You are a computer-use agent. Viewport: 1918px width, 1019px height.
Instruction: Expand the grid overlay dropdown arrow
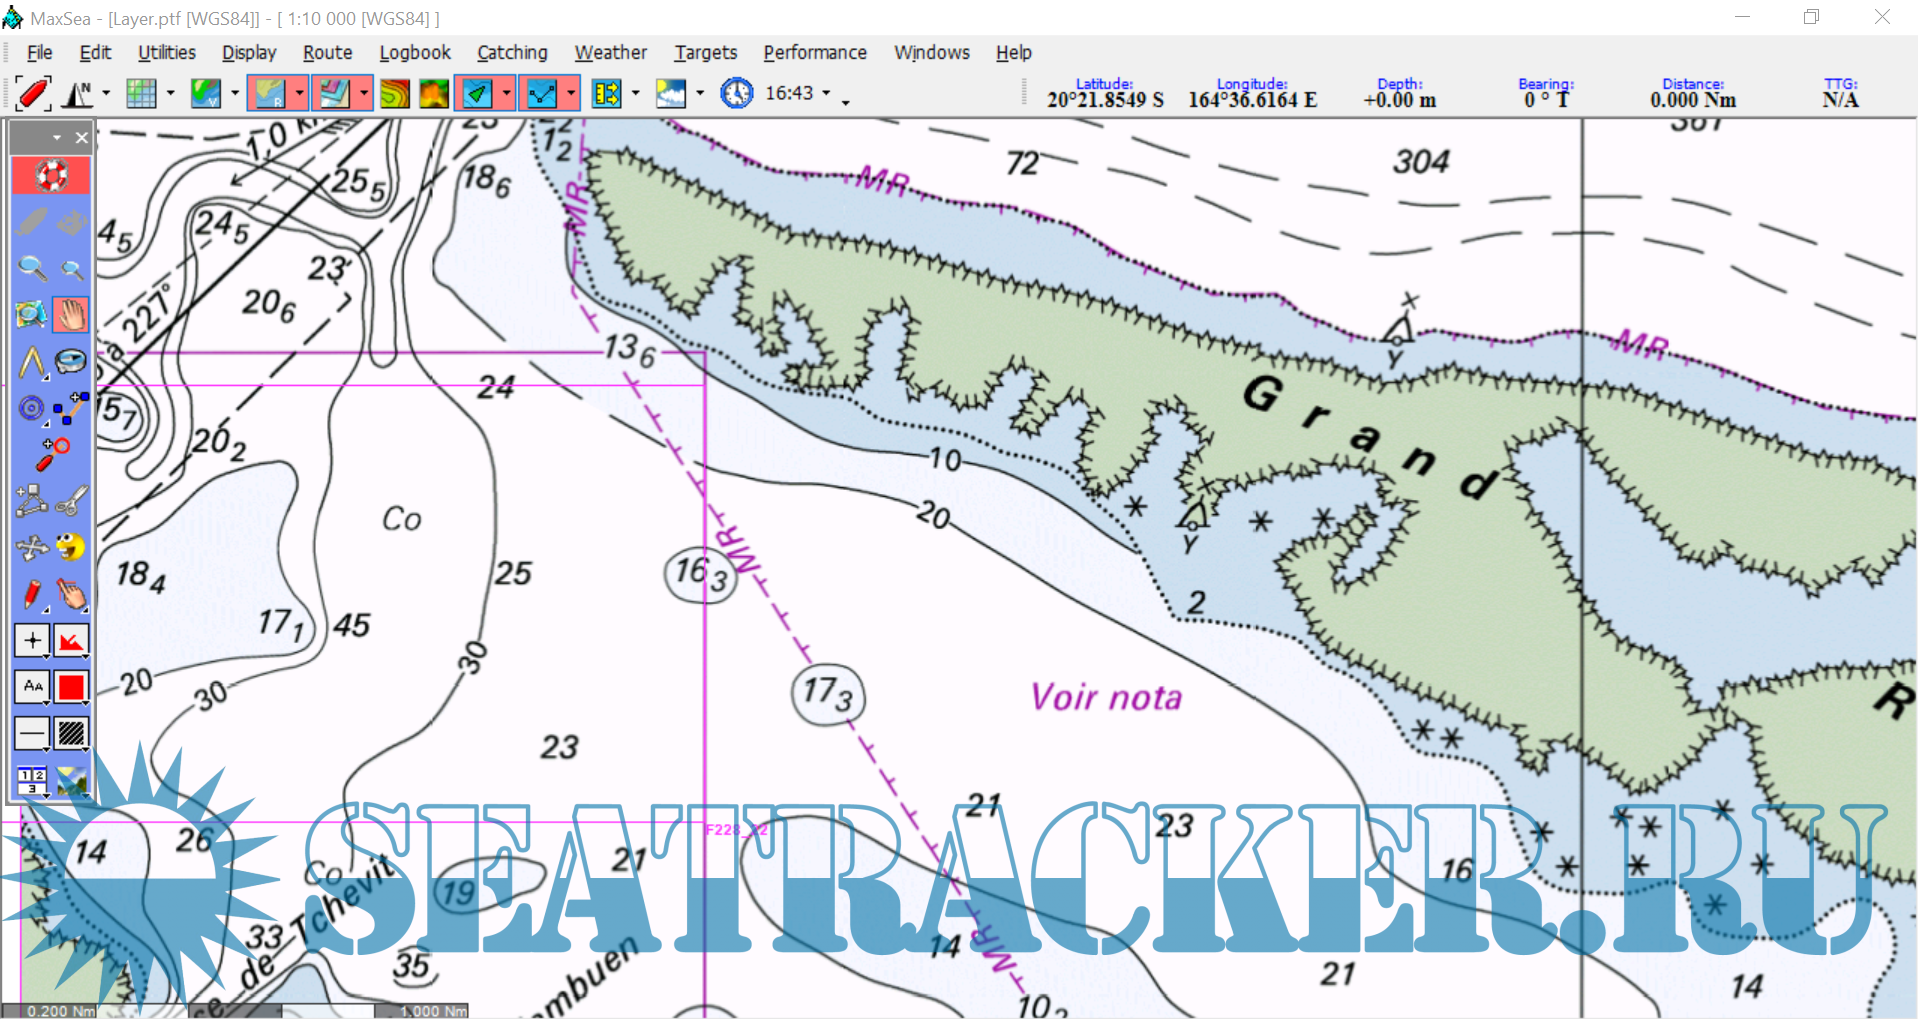pos(170,94)
